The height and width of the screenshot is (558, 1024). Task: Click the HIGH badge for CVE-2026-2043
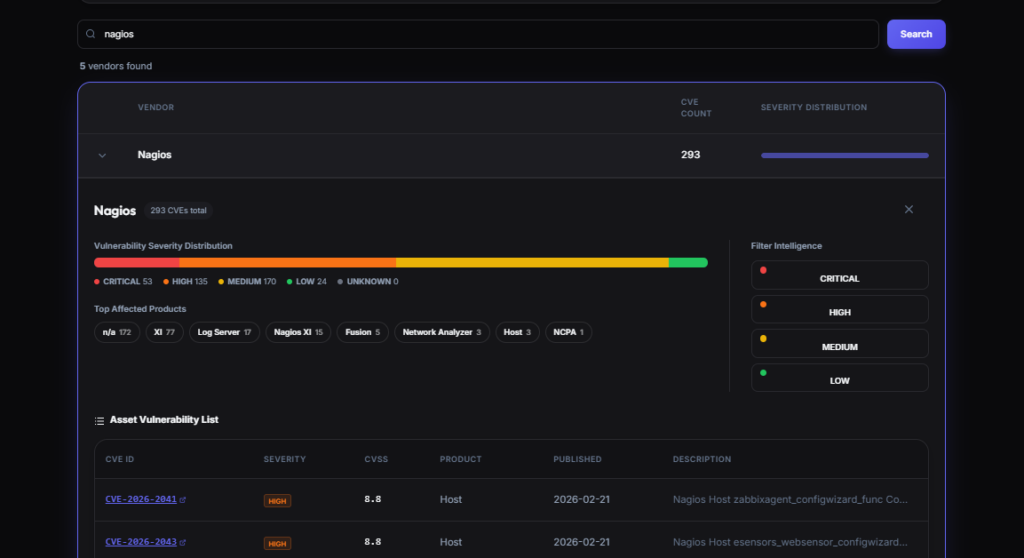[278, 544]
